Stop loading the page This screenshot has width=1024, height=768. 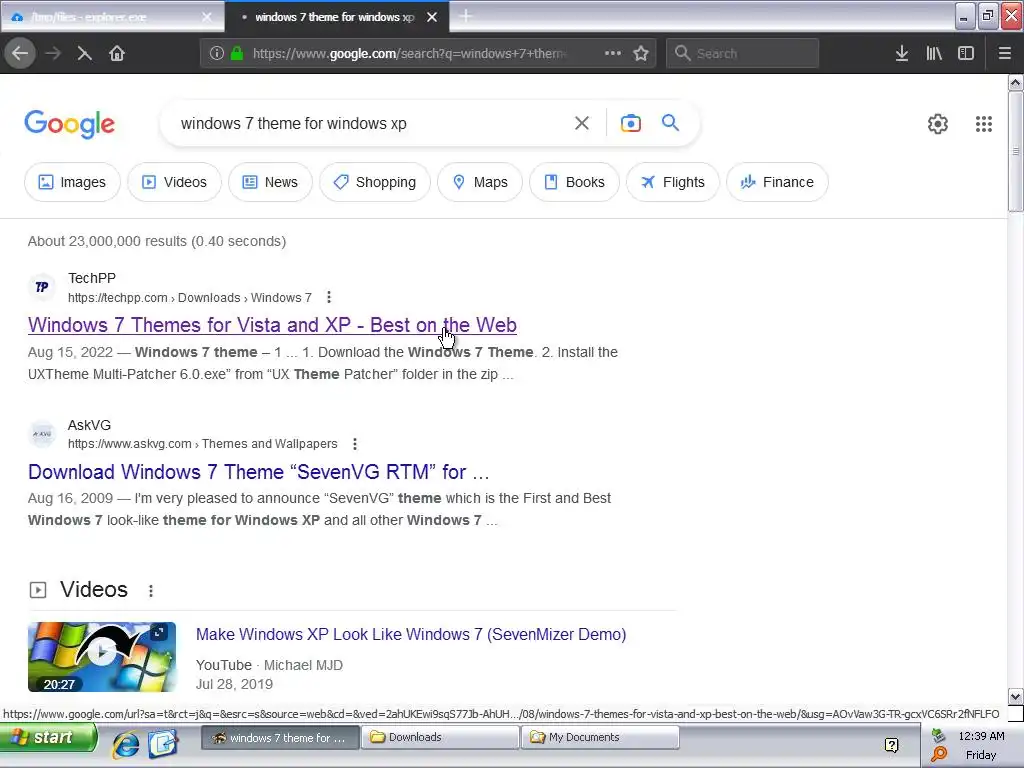[84, 54]
